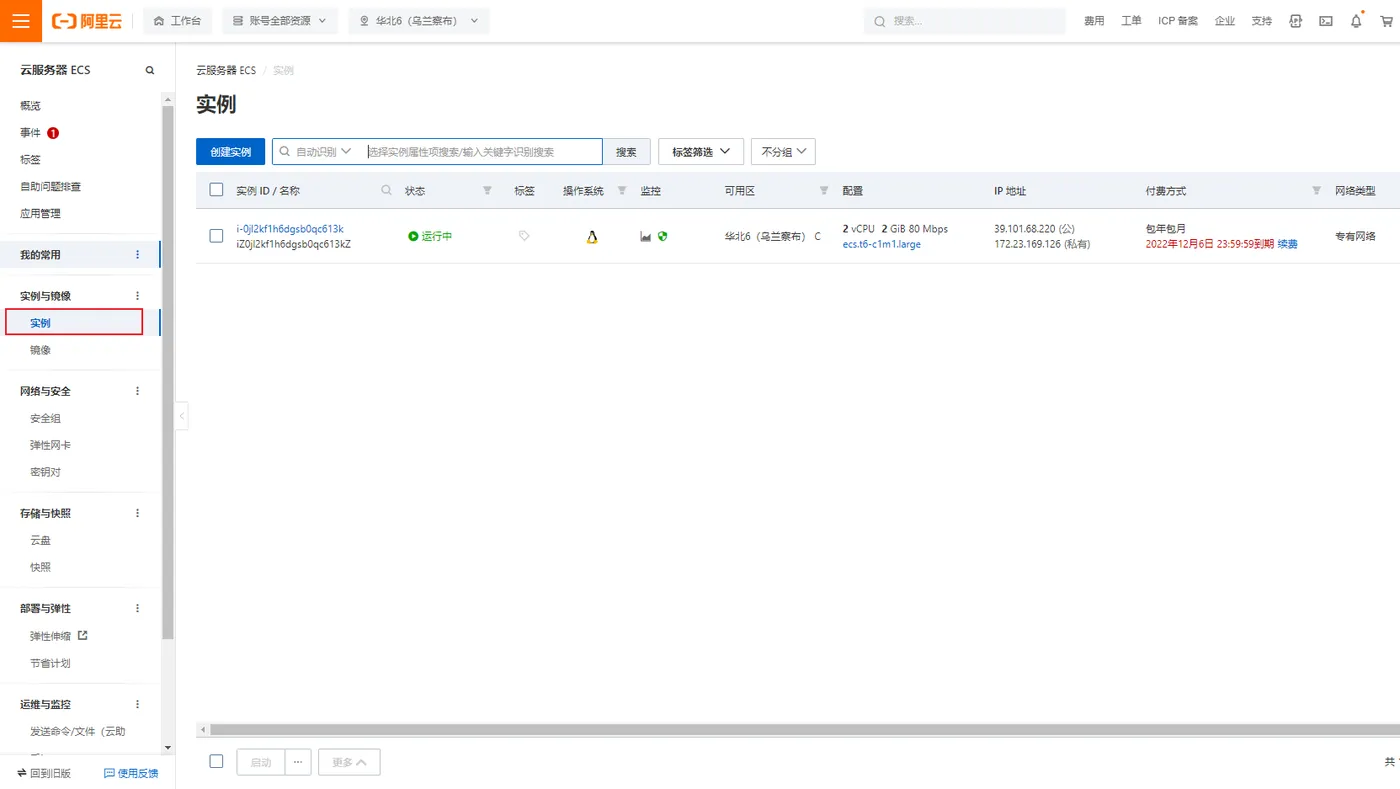Click the 搜索 button
This screenshot has height=789, width=1400.
point(626,152)
